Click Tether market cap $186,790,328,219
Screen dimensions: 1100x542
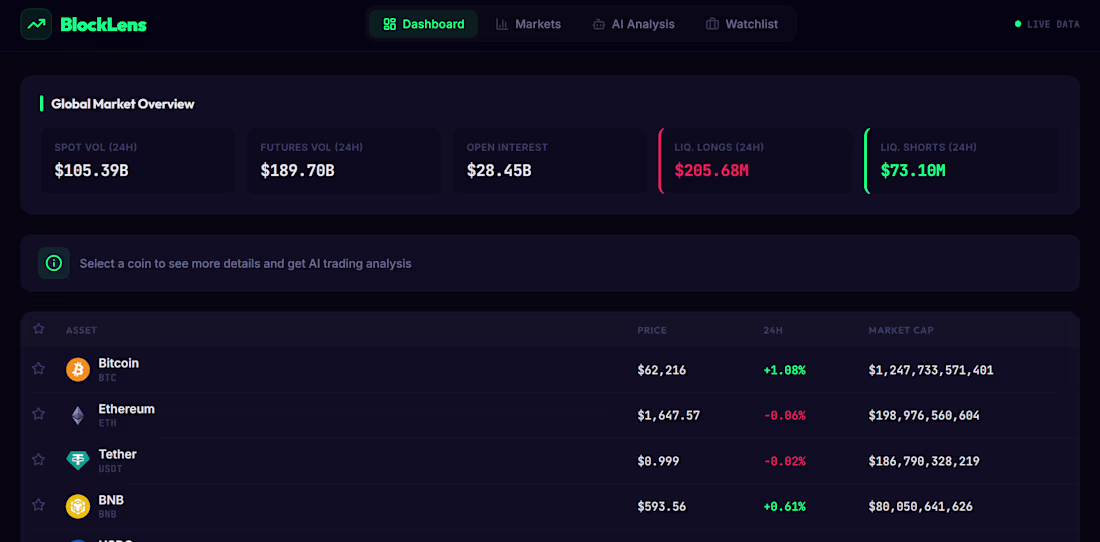[x=924, y=461]
